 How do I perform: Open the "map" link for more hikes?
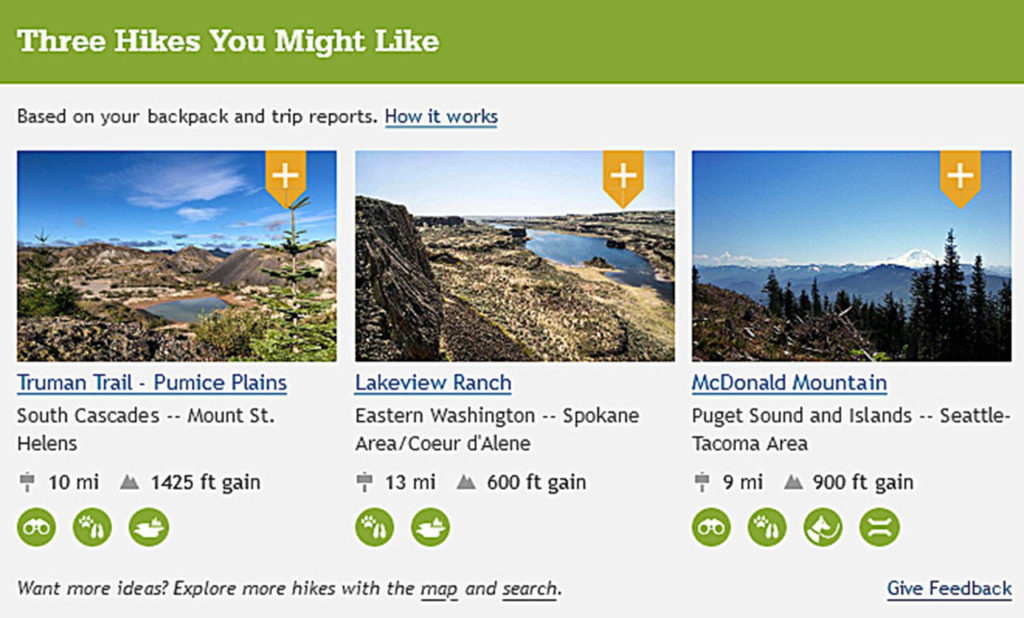(438, 588)
